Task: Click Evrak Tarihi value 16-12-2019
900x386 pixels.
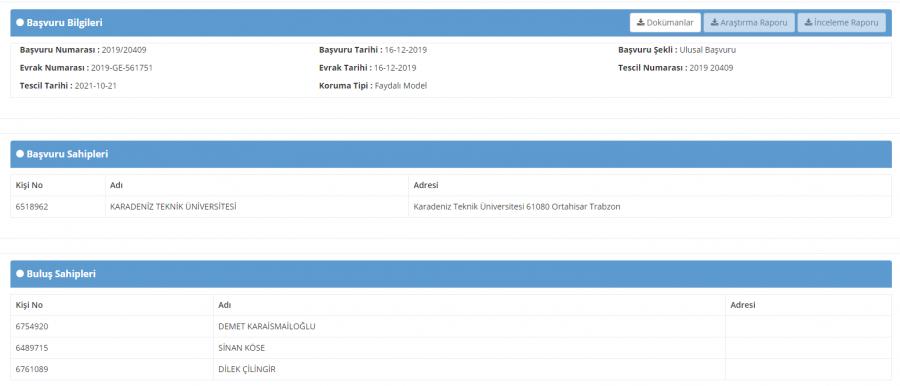Action: (x=395, y=68)
